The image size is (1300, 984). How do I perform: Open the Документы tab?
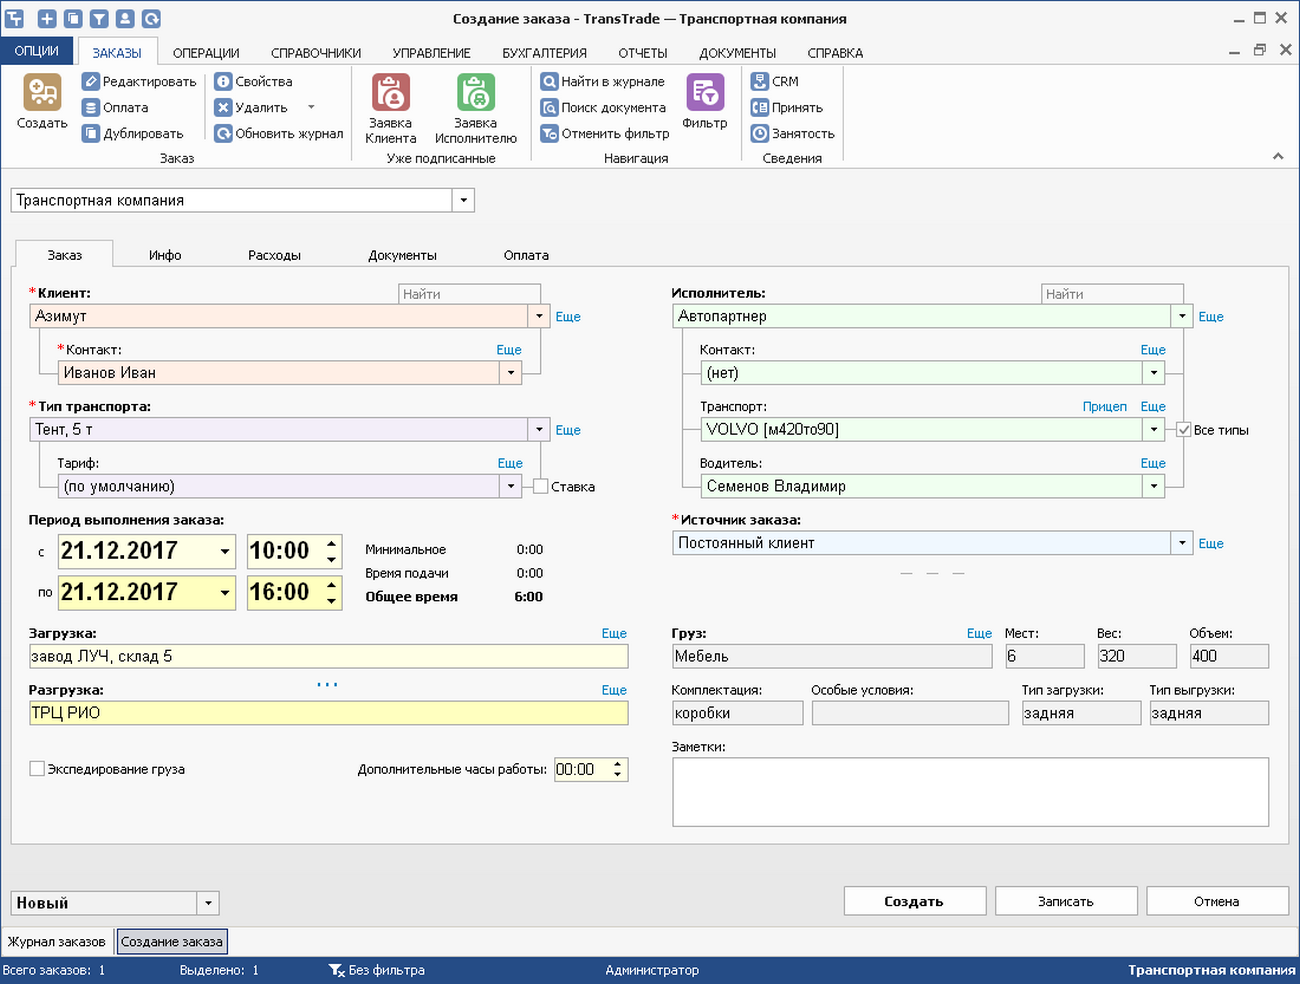point(402,255)
